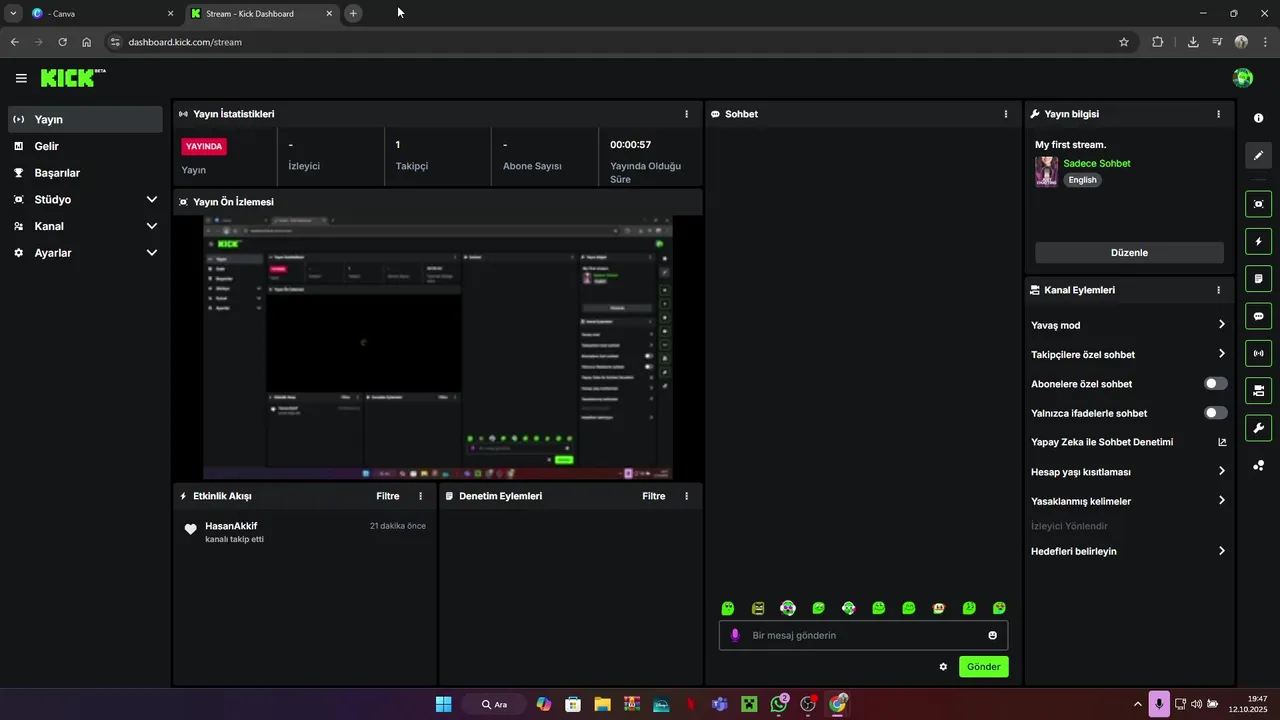Open Kanal Eylemleri panel three-dot menu
This screenshot has width=1280, height=720.
pos(1218,290)
